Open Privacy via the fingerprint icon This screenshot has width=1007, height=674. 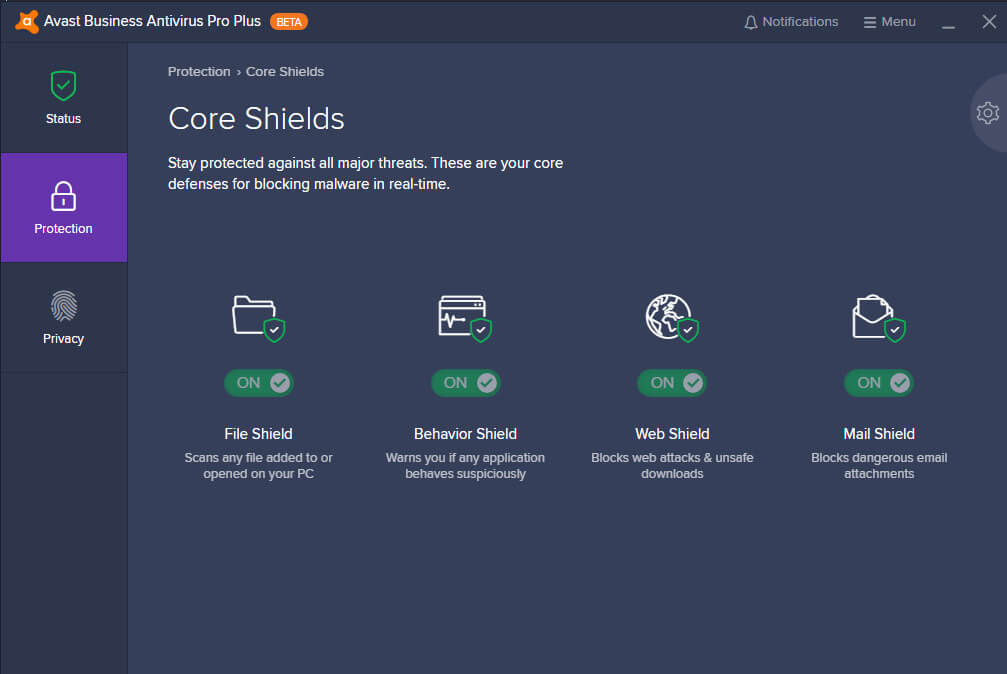click(63, 307)
